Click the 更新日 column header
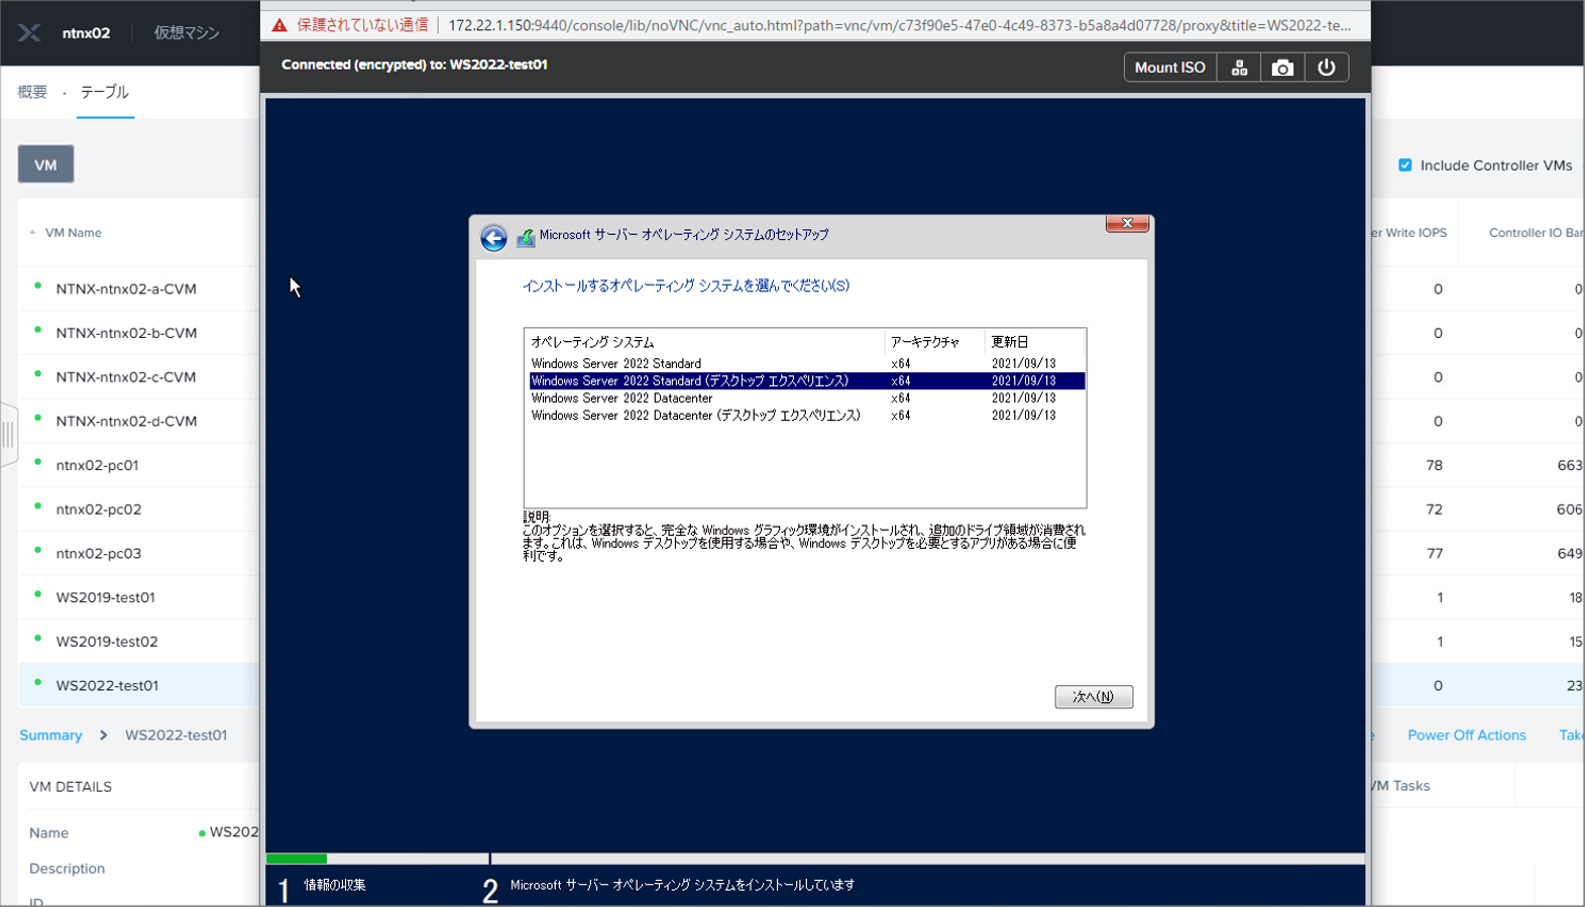The image size is (1585, 907). click(1010, 342)
